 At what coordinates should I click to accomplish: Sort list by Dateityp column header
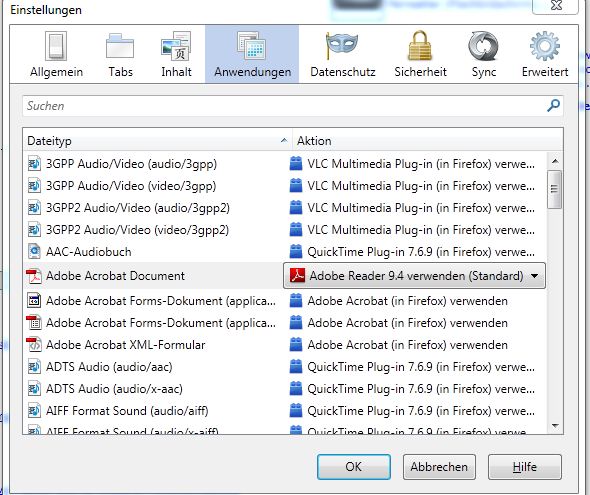(x=157, y=141)
